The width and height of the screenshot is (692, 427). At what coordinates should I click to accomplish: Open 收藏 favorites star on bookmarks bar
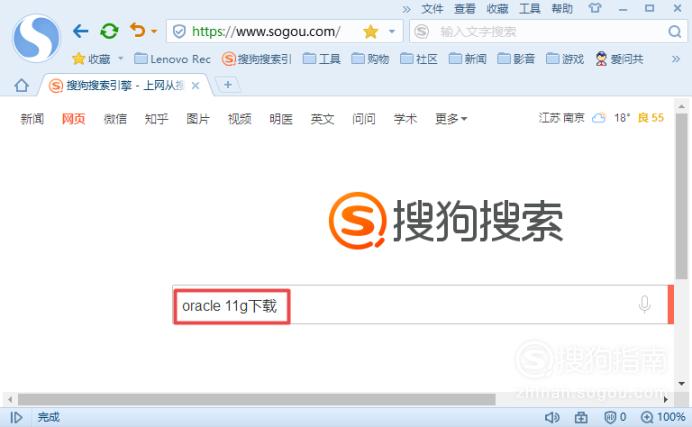91,59
